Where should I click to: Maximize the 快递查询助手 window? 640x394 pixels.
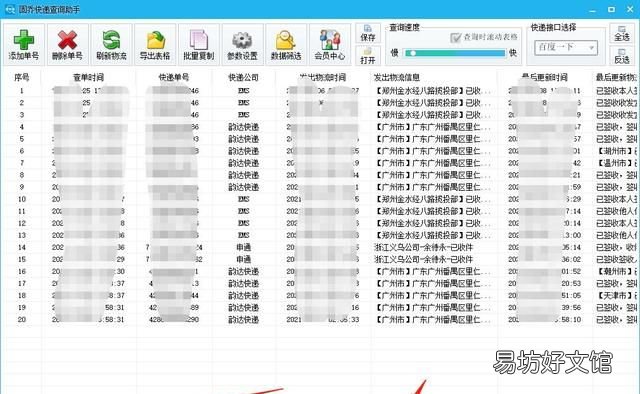(611, 9)
